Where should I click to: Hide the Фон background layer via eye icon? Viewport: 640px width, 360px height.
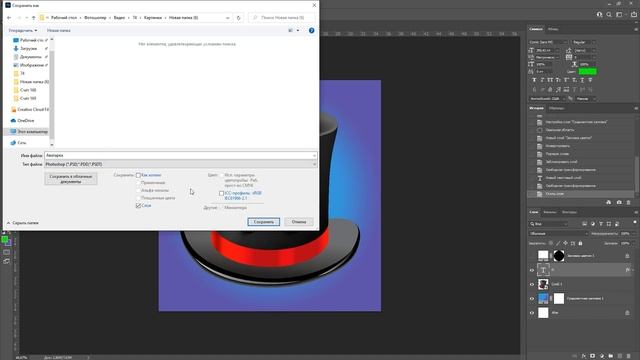click(x=532, y=313)
